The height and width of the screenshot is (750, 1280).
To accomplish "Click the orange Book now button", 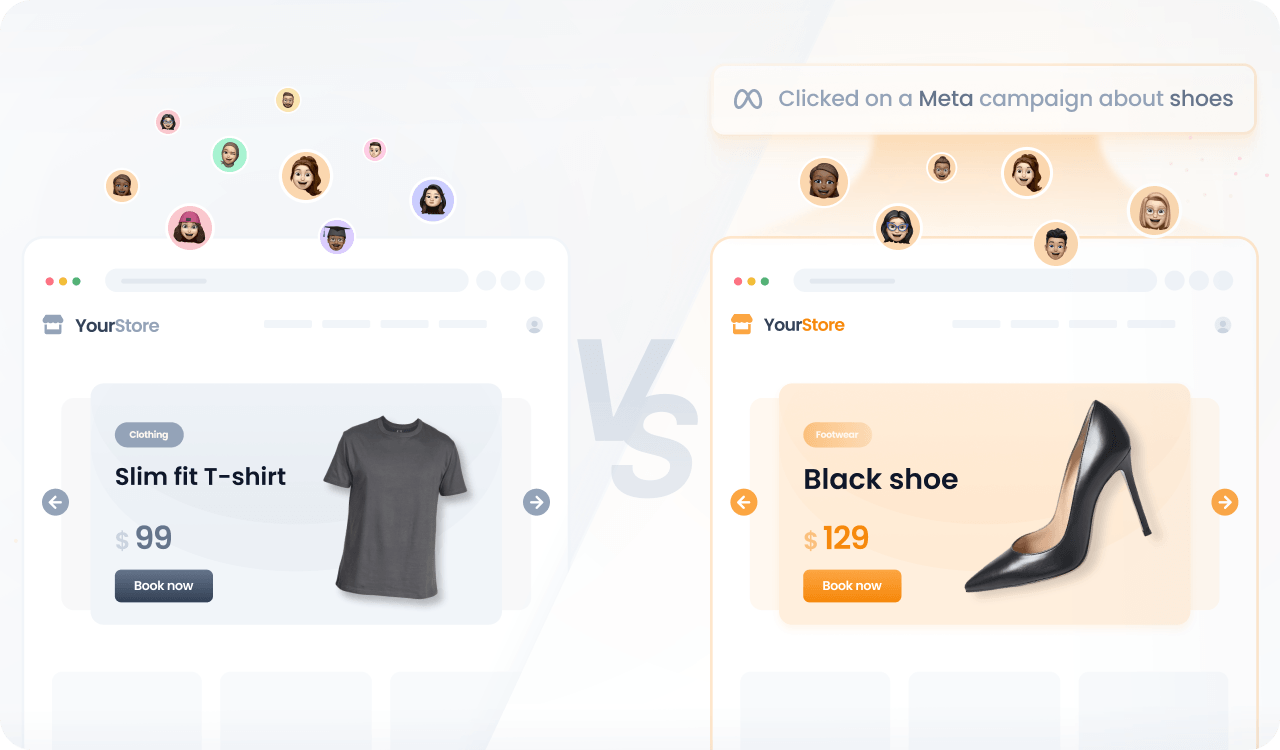I will 852,586.
